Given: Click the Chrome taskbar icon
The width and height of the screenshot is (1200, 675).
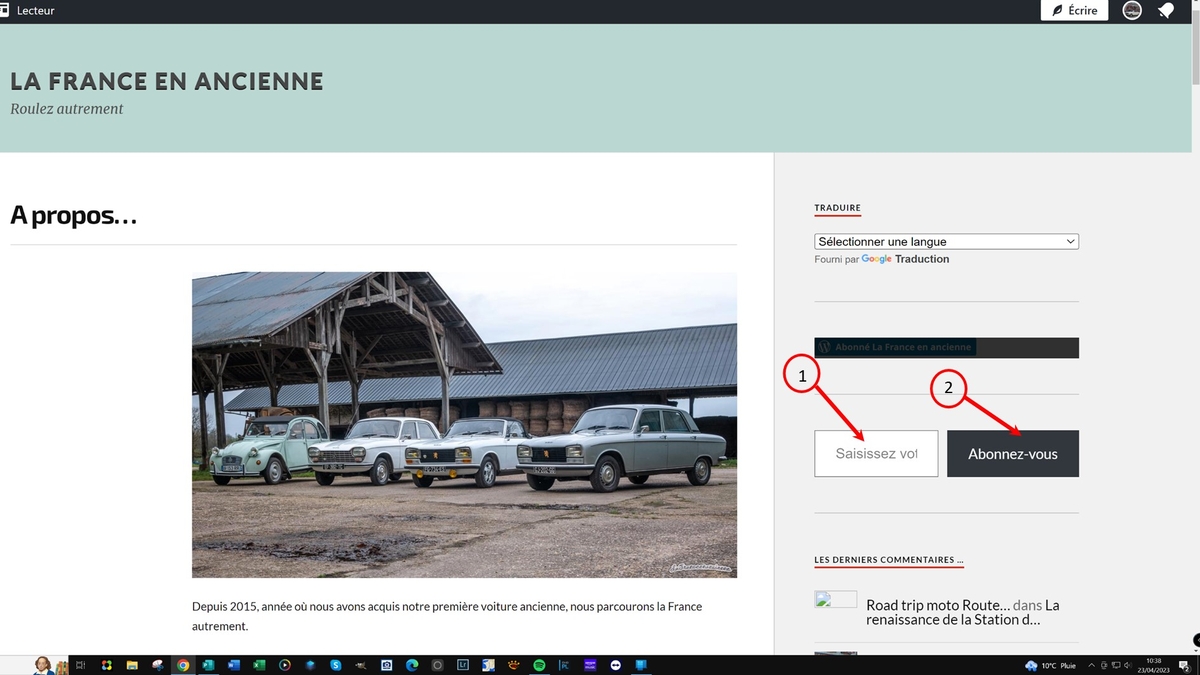Looking at the screenshot, I should point(183,665).
